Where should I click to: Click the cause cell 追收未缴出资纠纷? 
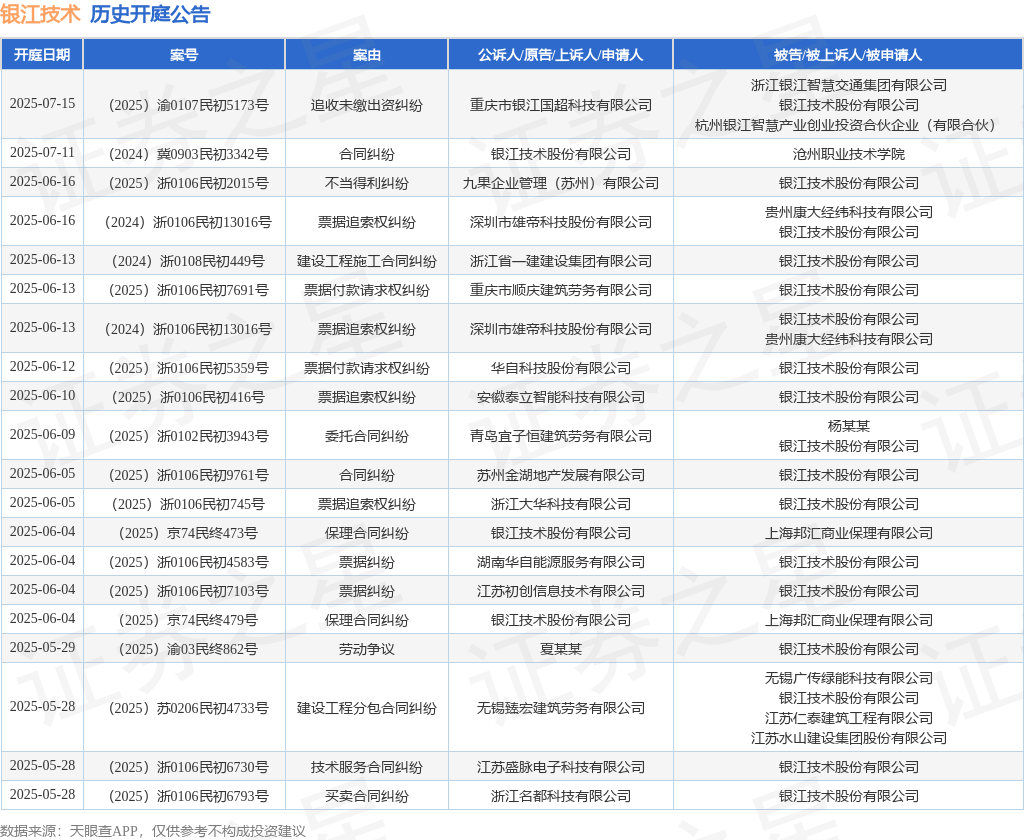pyautogui.click(x=366, y=105)
